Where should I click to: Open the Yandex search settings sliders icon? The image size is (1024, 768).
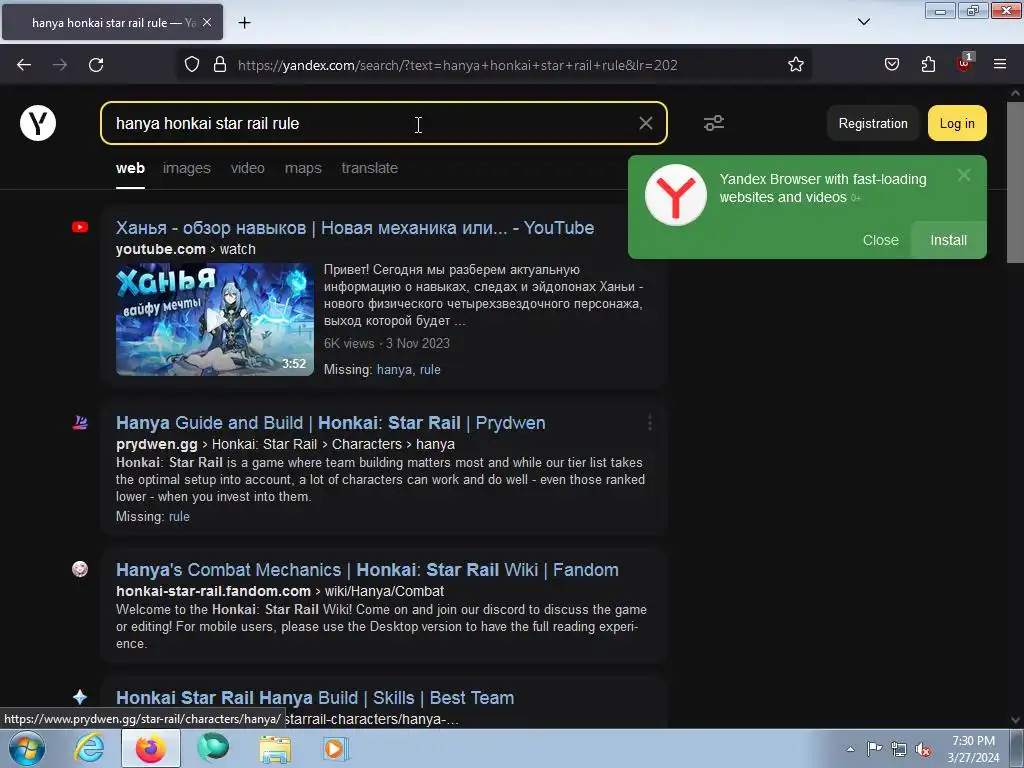click(x=714, y=123)
